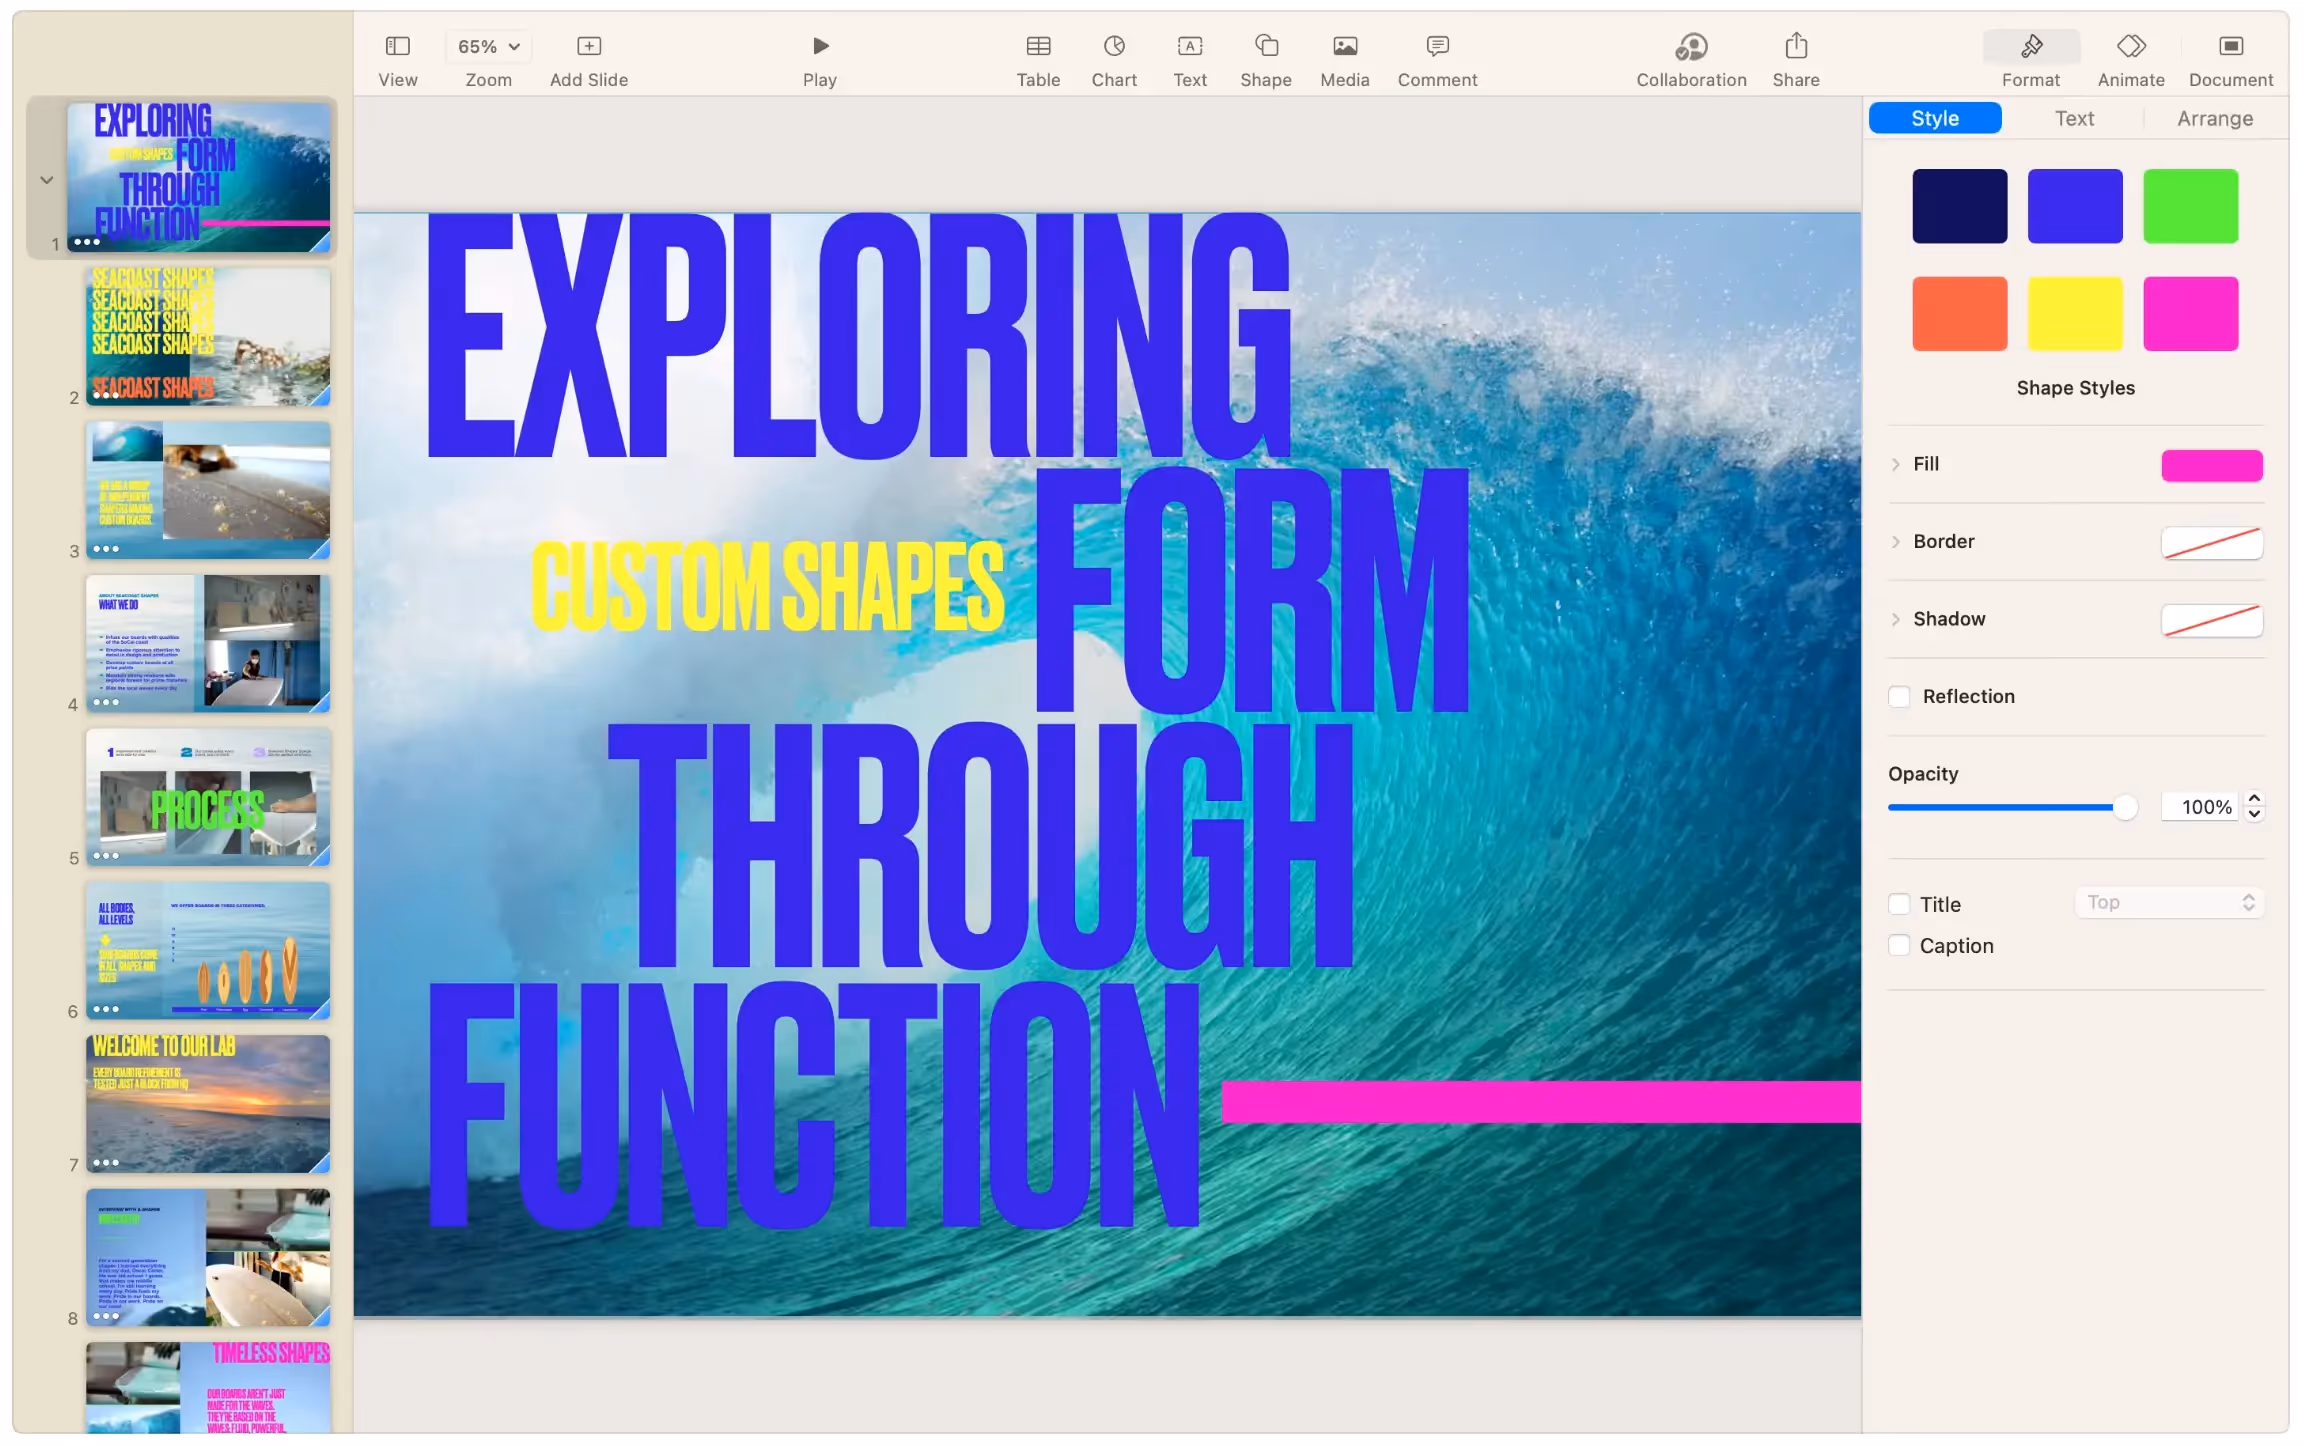Click the FUNCTION word on the slide
This screenshot has height=1446, width=2304.
pyautogui.click(x=813, y=1104)
